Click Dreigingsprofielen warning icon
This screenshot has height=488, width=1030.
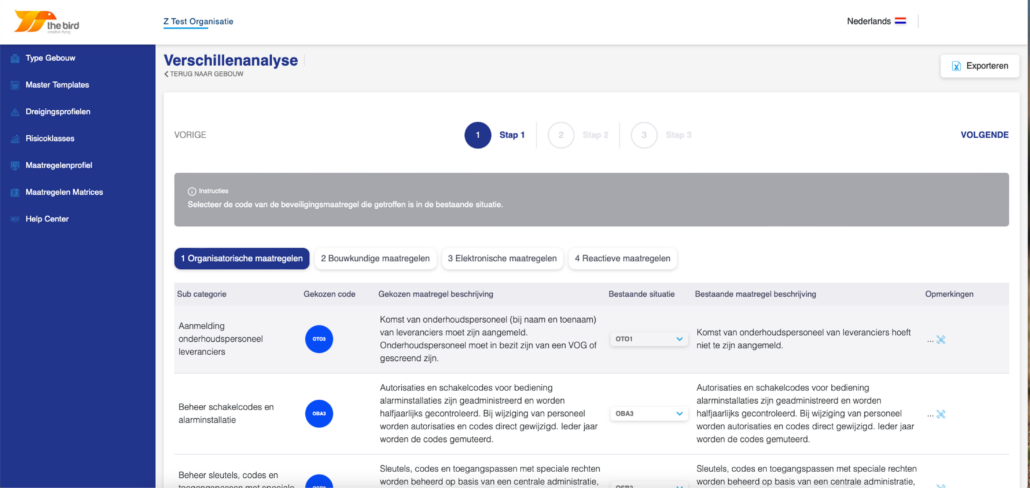tap(14, 112)
